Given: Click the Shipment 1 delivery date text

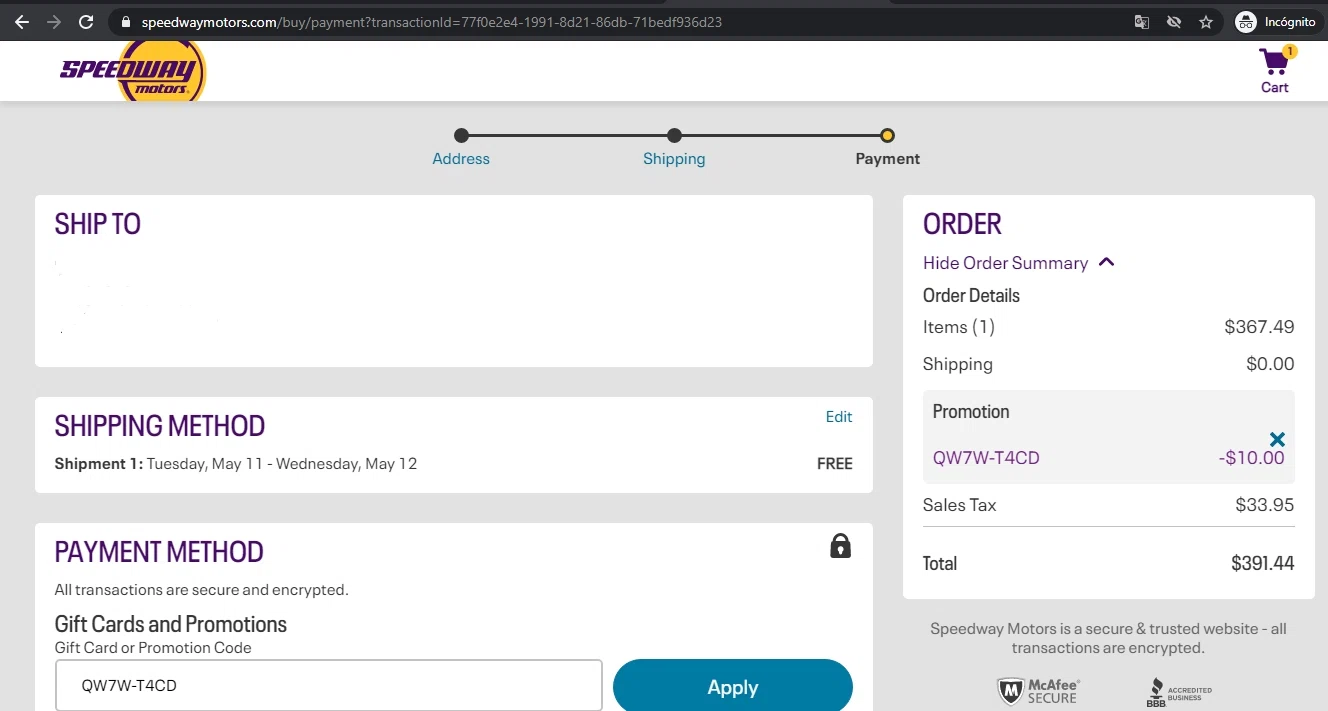Looking at the screenshot, I should coord(236,464).
